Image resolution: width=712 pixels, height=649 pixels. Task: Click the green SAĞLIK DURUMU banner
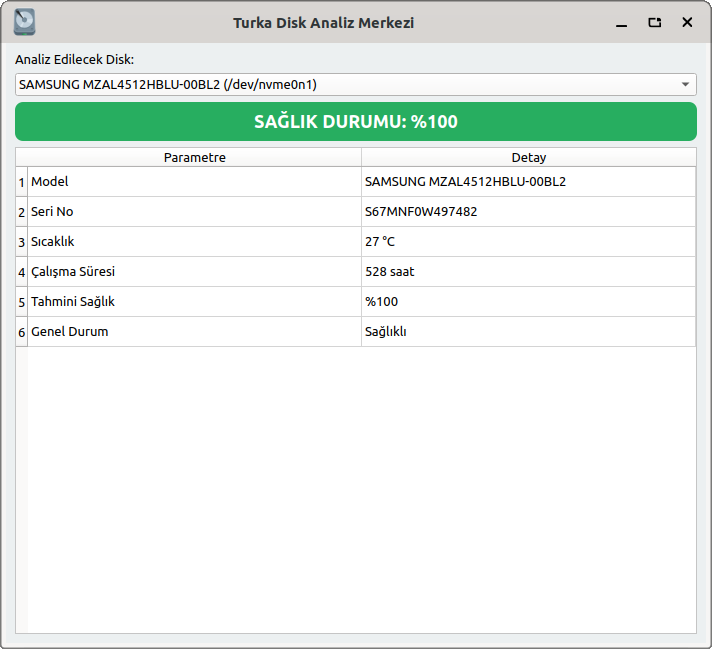point(355,122)
